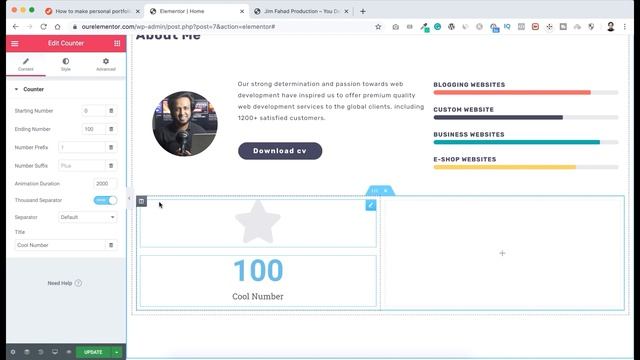Go to the browser home page
The width and height of the screenshot is (640, 360).
[58, 27]
